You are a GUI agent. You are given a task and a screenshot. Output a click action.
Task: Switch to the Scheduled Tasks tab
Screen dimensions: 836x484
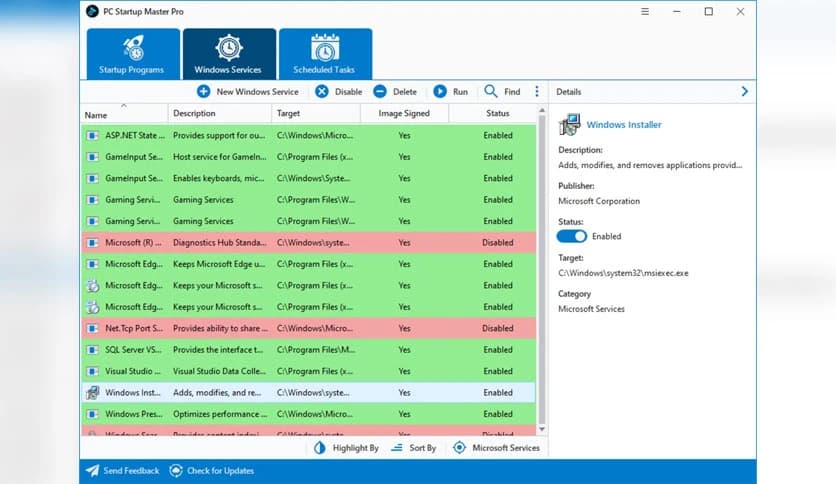click(325, 53)
